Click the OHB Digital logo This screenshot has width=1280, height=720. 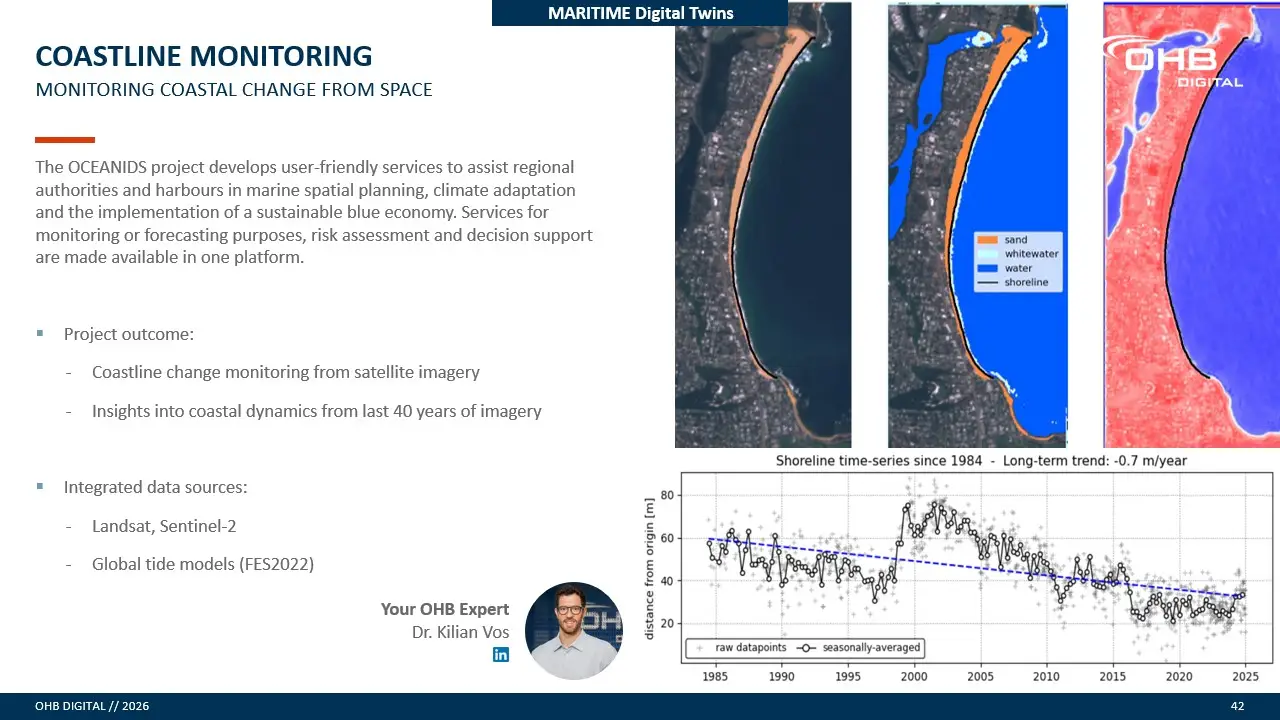[1174, 60]
